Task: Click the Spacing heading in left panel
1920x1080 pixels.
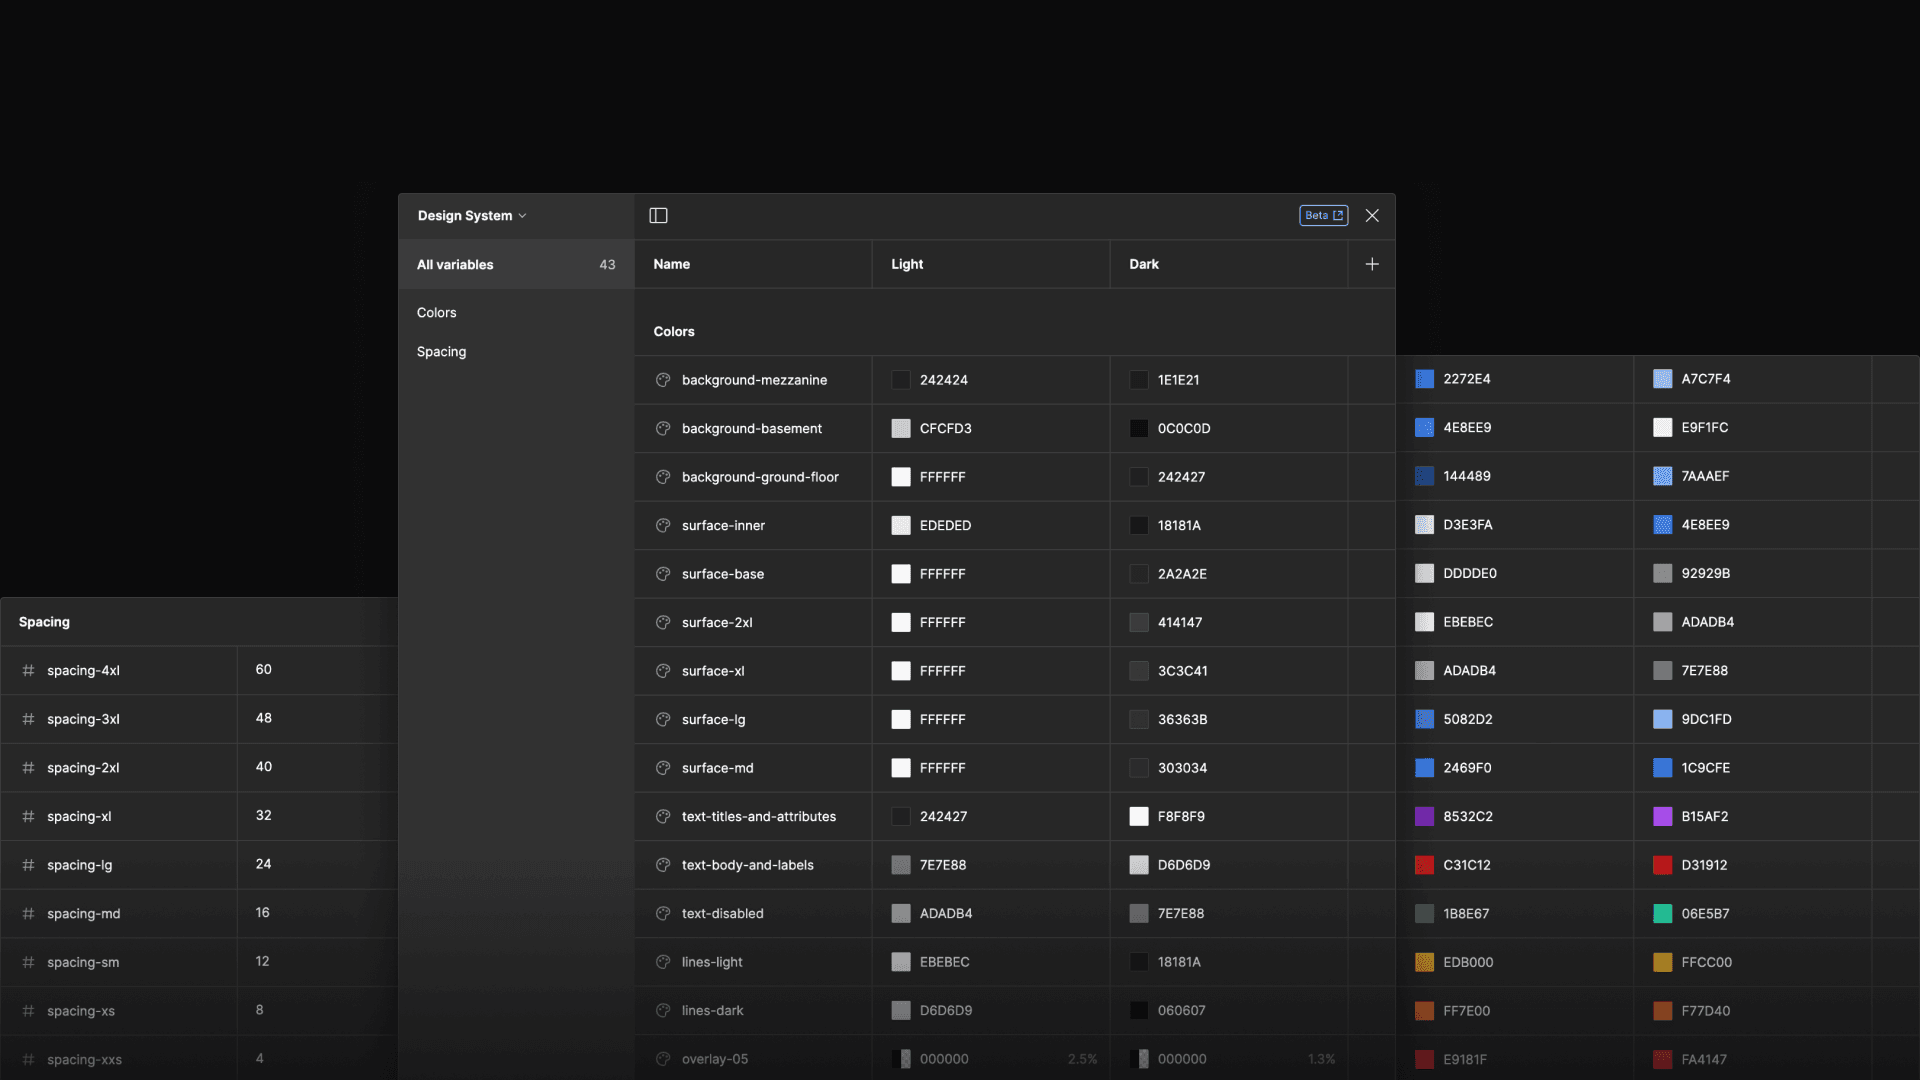Action: (44, 621)
